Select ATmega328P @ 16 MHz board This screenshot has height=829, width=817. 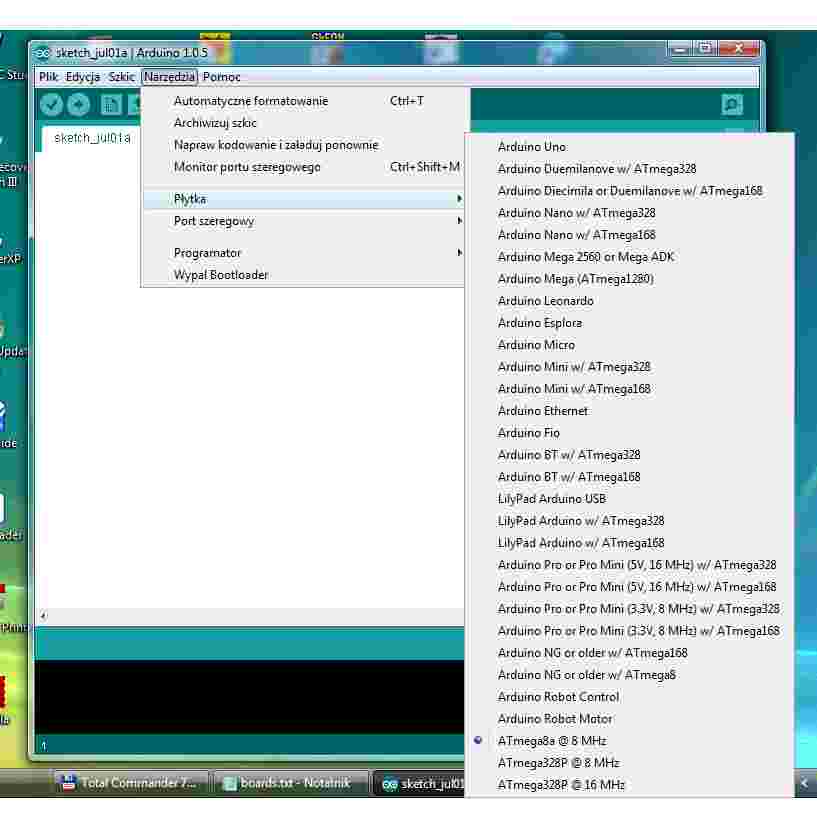[561, 785]
